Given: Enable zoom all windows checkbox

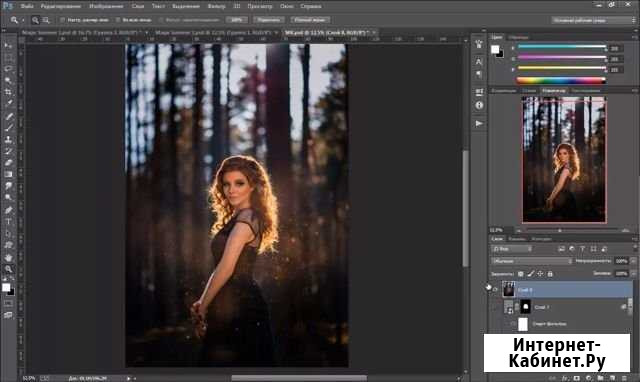Looking at the screenshot, I should [x=118, y=20].
